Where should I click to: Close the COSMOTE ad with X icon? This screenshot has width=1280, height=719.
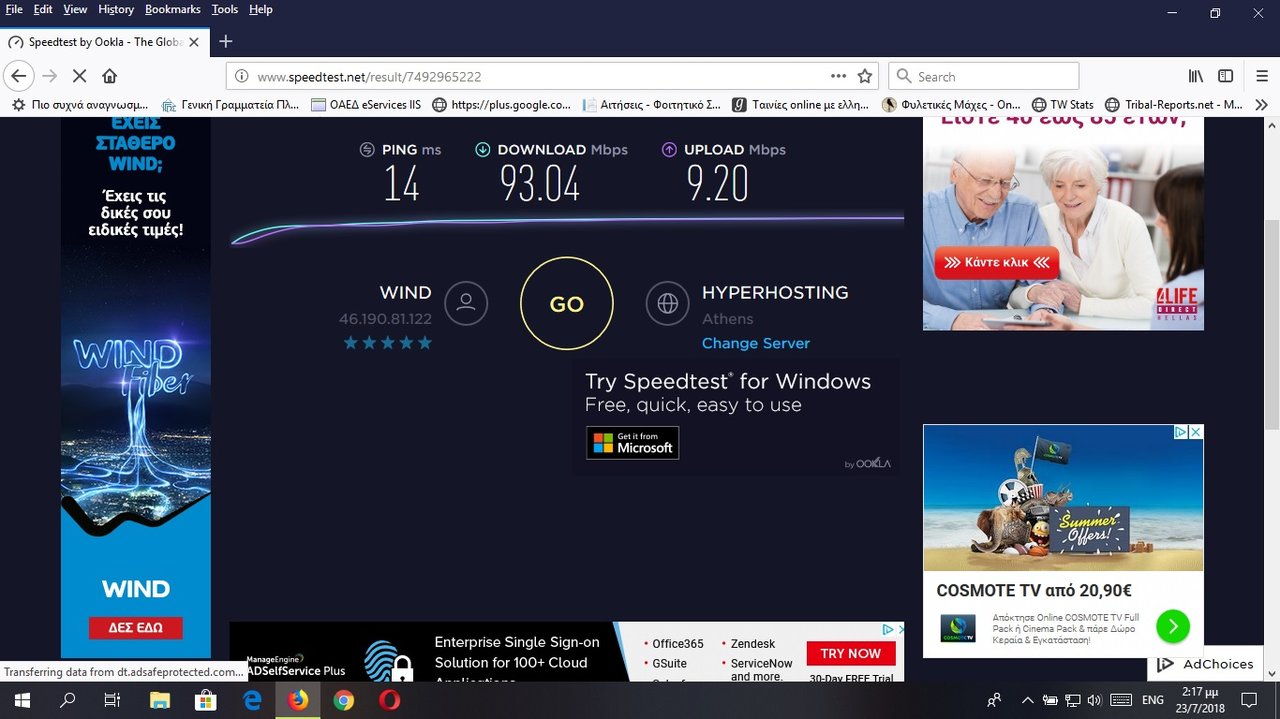pyautogui.click(x=1195, y=432)
